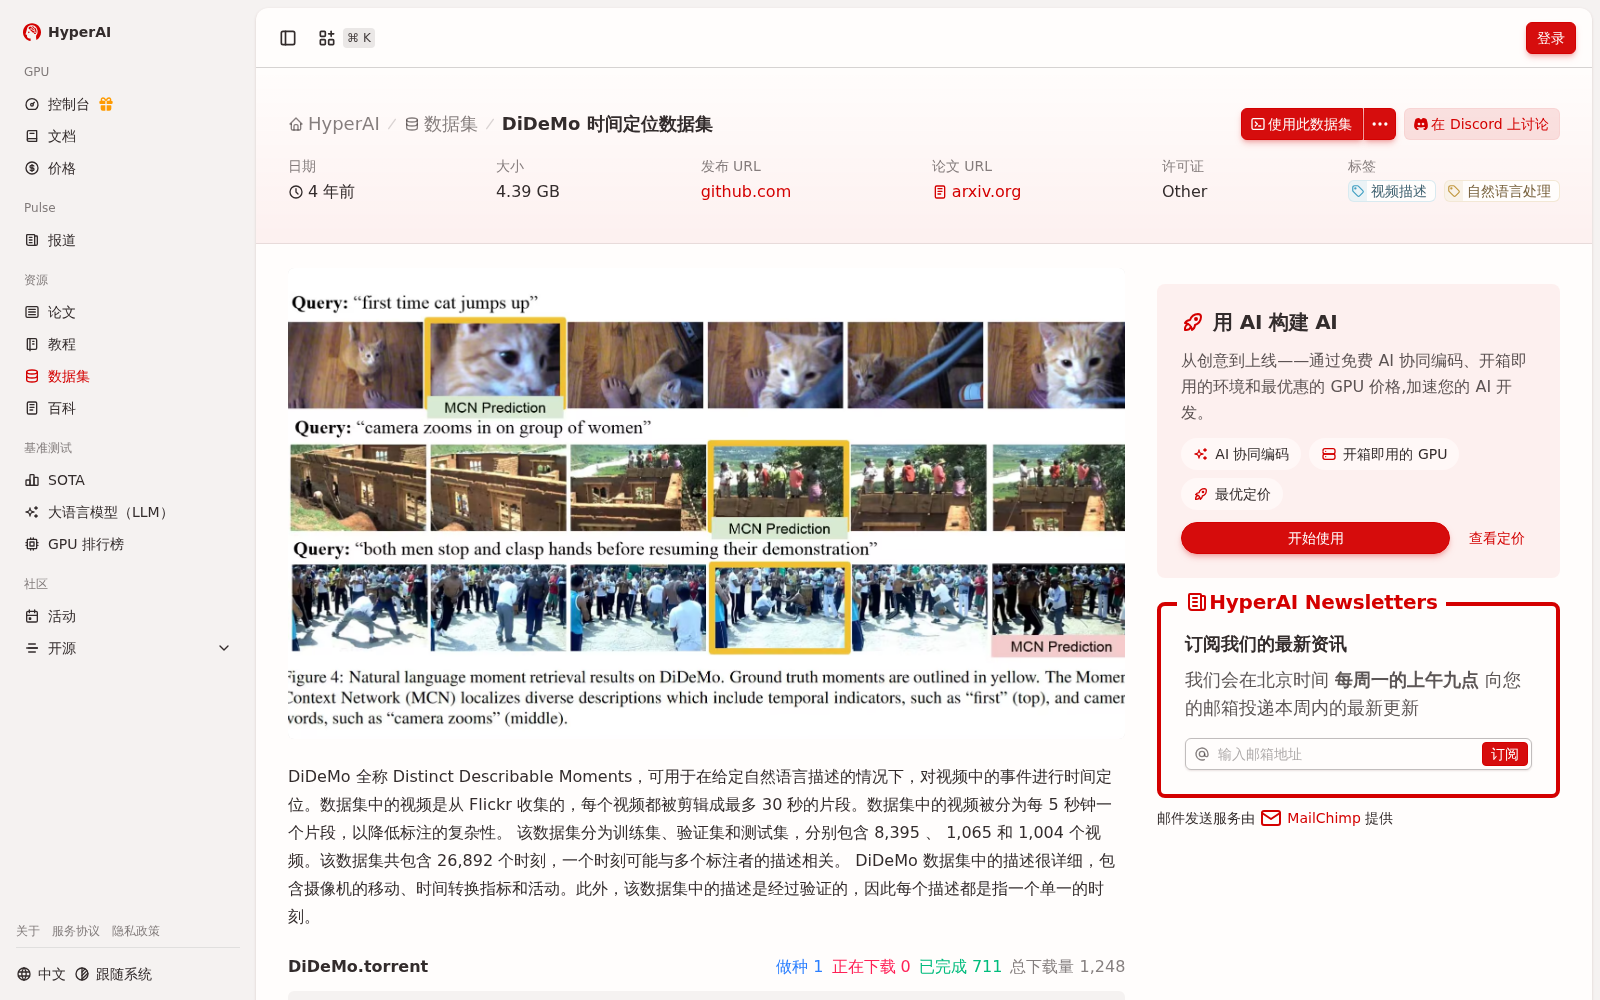
Task: Open GPU 排行榜 leaderboard
Action: coord(74,544)
